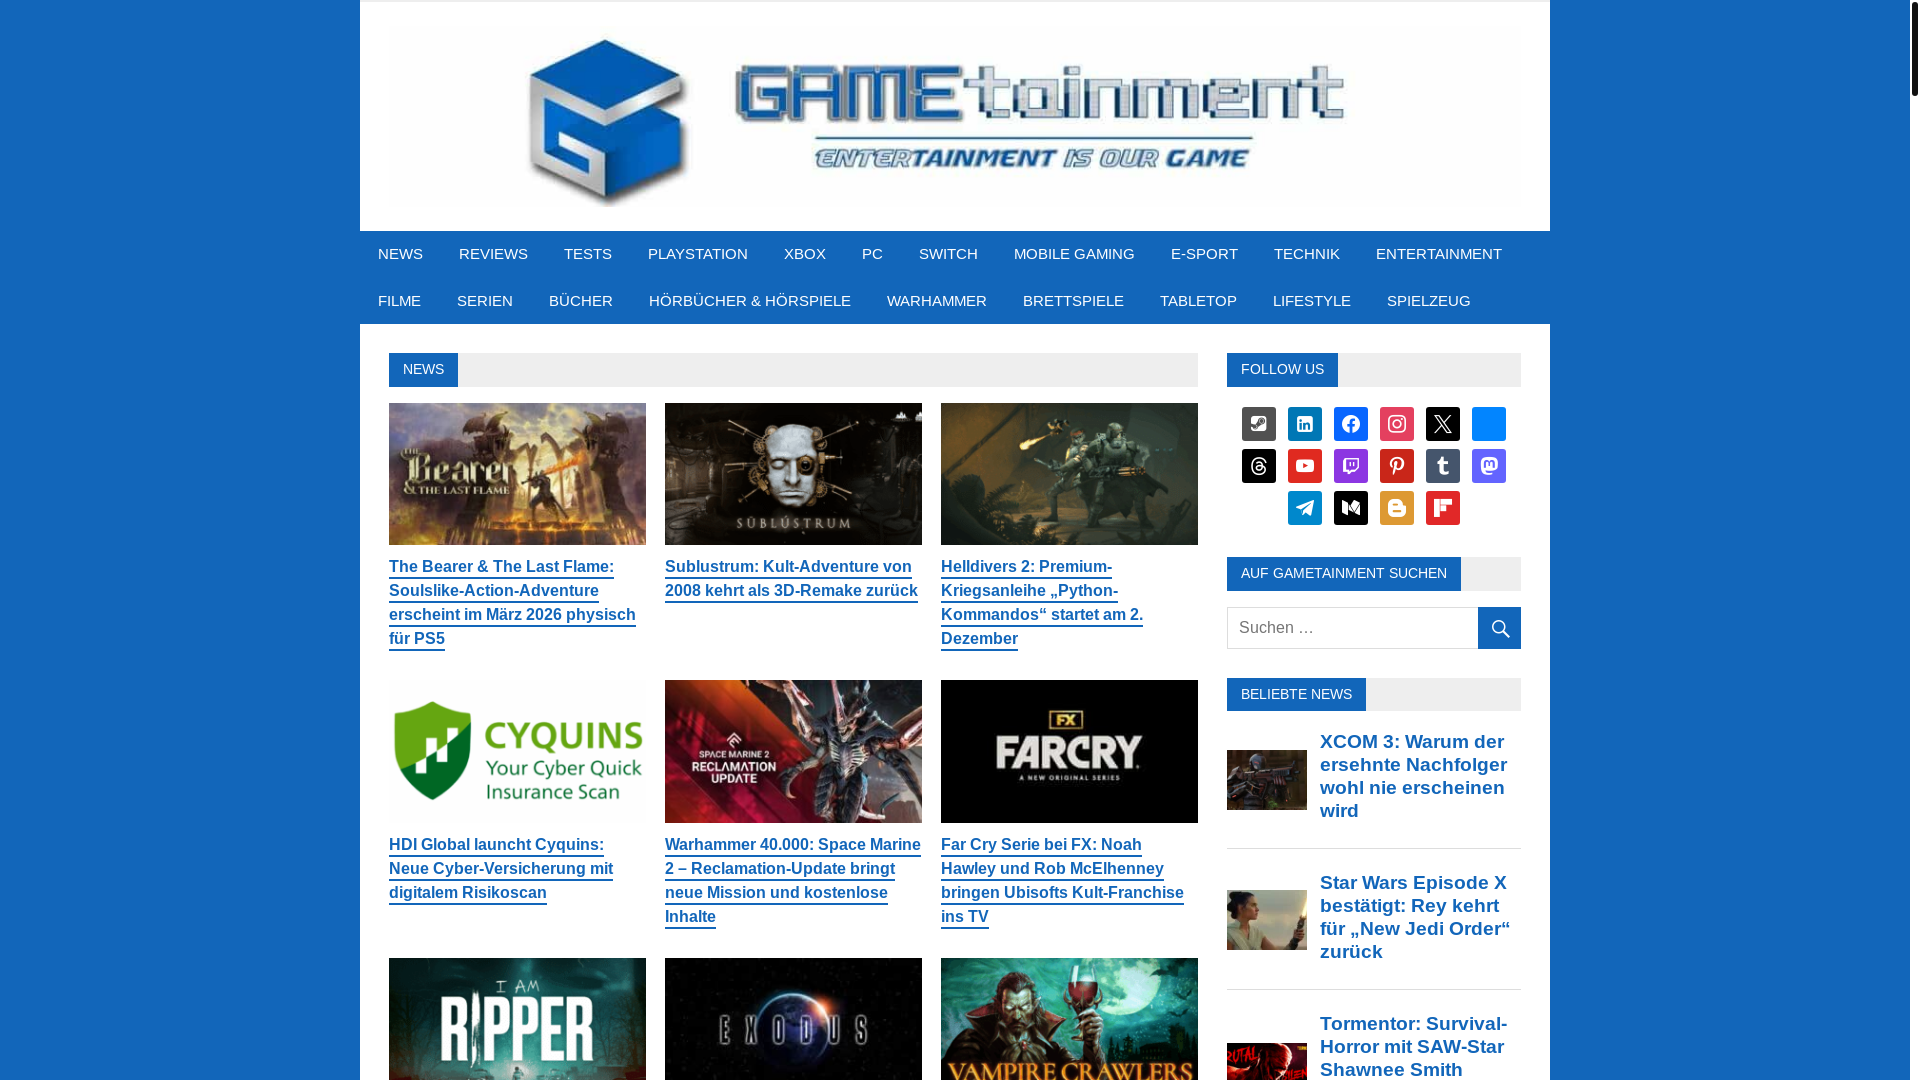This screenshot has width=1920, height=1080.
Task: Click the Star Wars Rey sidebar thumbnail
Action: tap(1266, 920)
